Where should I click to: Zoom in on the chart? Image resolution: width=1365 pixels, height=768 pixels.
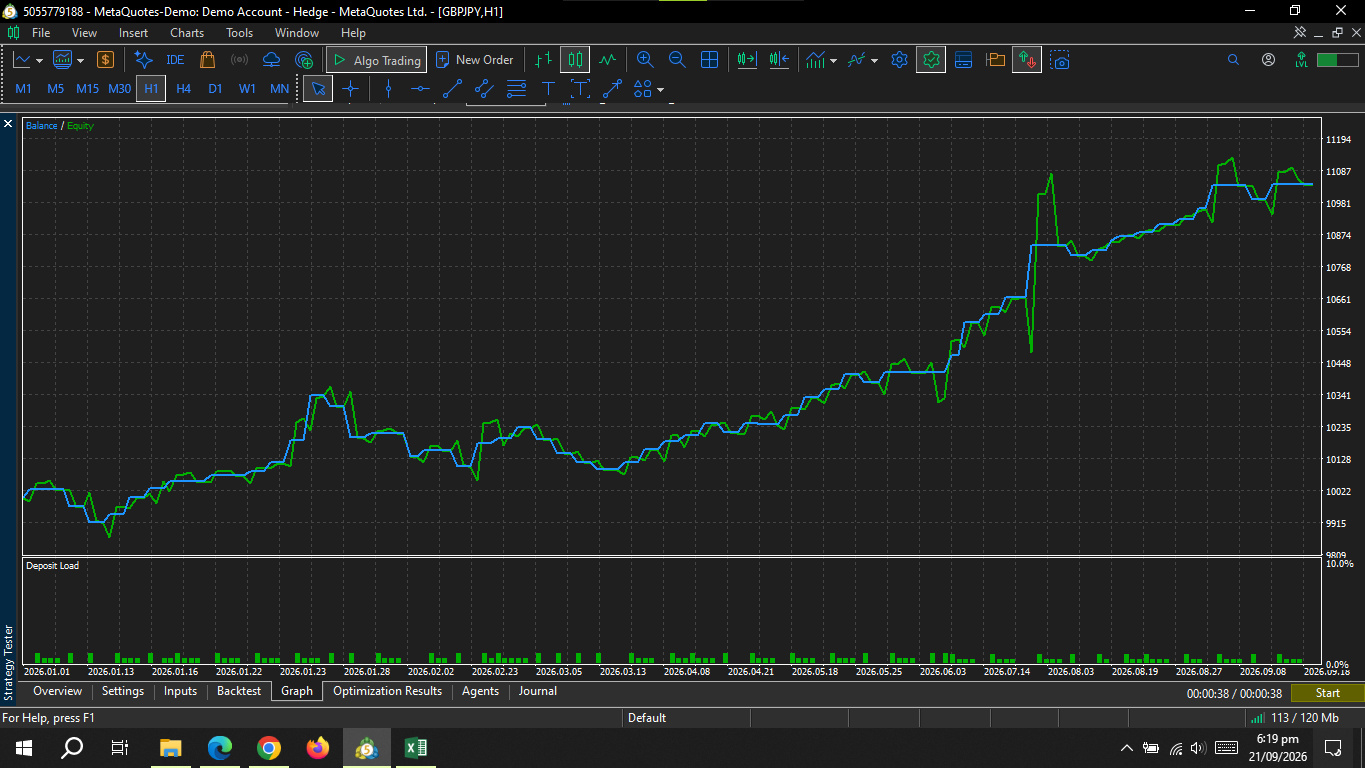click(x=645, y=60)
